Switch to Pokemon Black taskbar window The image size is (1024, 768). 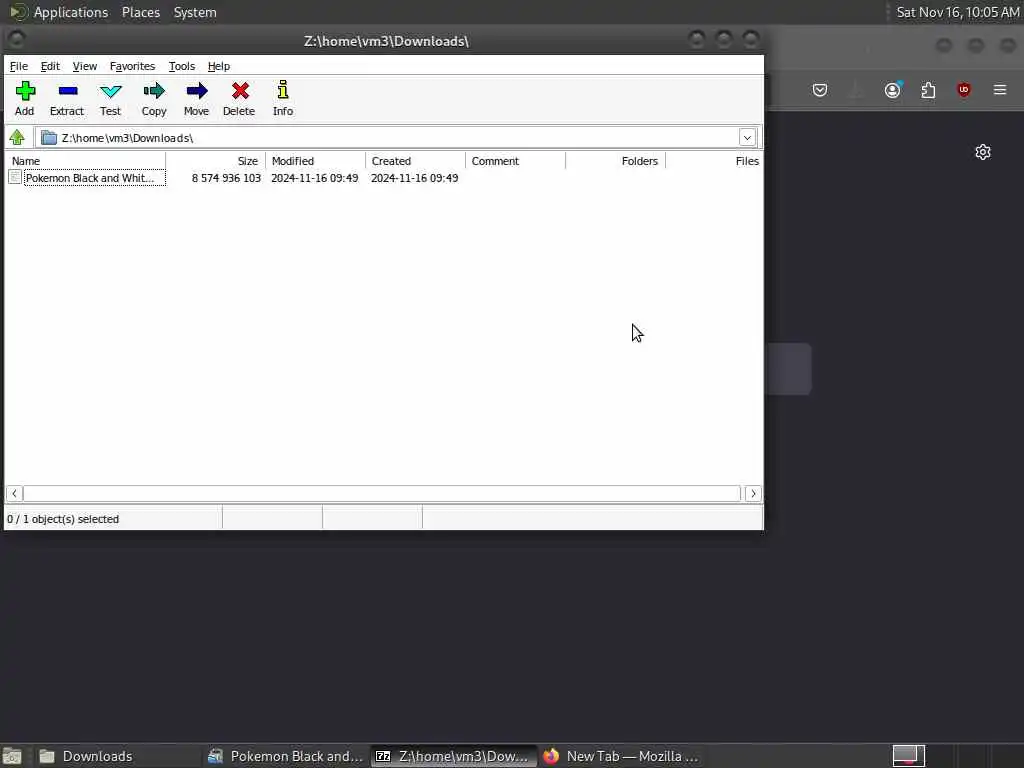coord(285,756)
